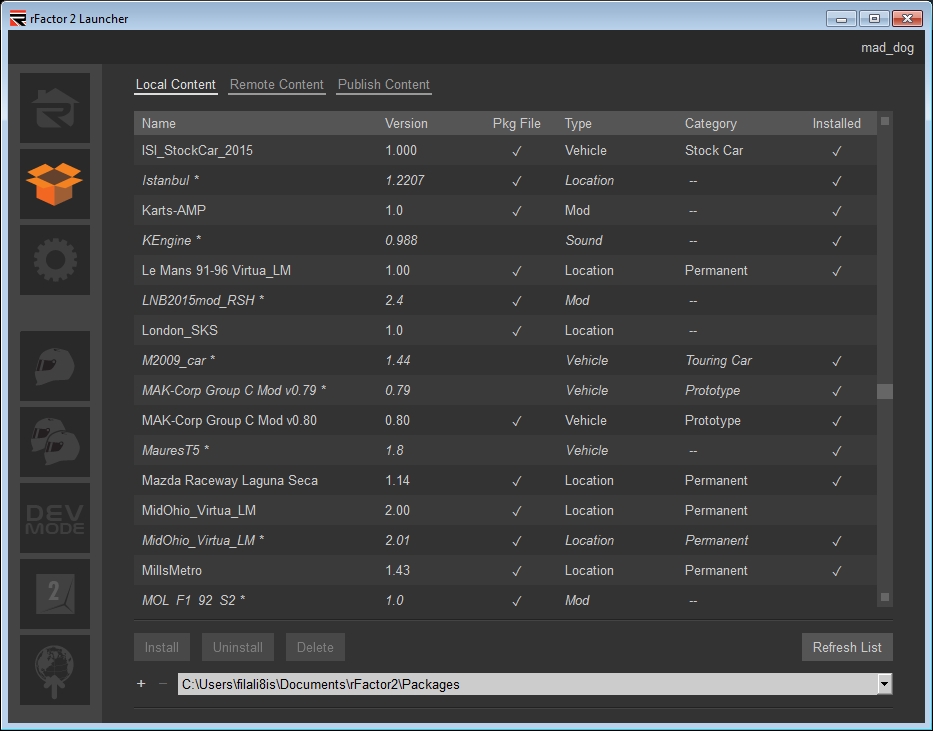Open the launcher home icon in sidebar

55,108
